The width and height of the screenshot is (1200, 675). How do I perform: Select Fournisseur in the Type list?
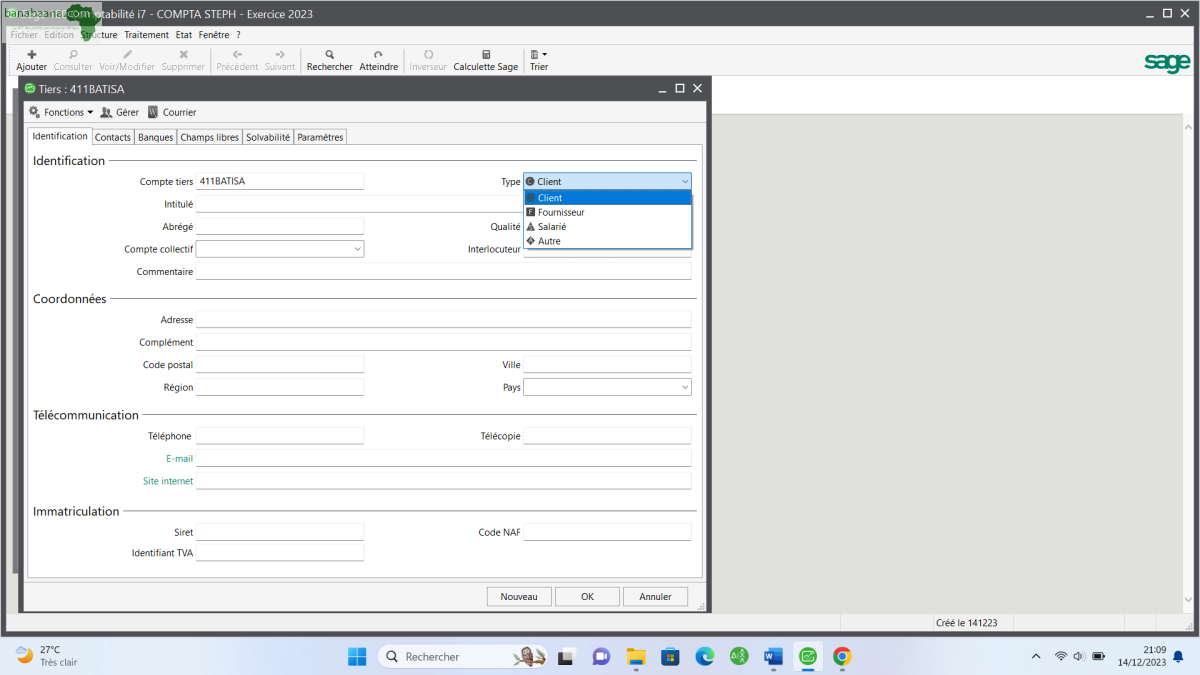click(x=607, y=212)
